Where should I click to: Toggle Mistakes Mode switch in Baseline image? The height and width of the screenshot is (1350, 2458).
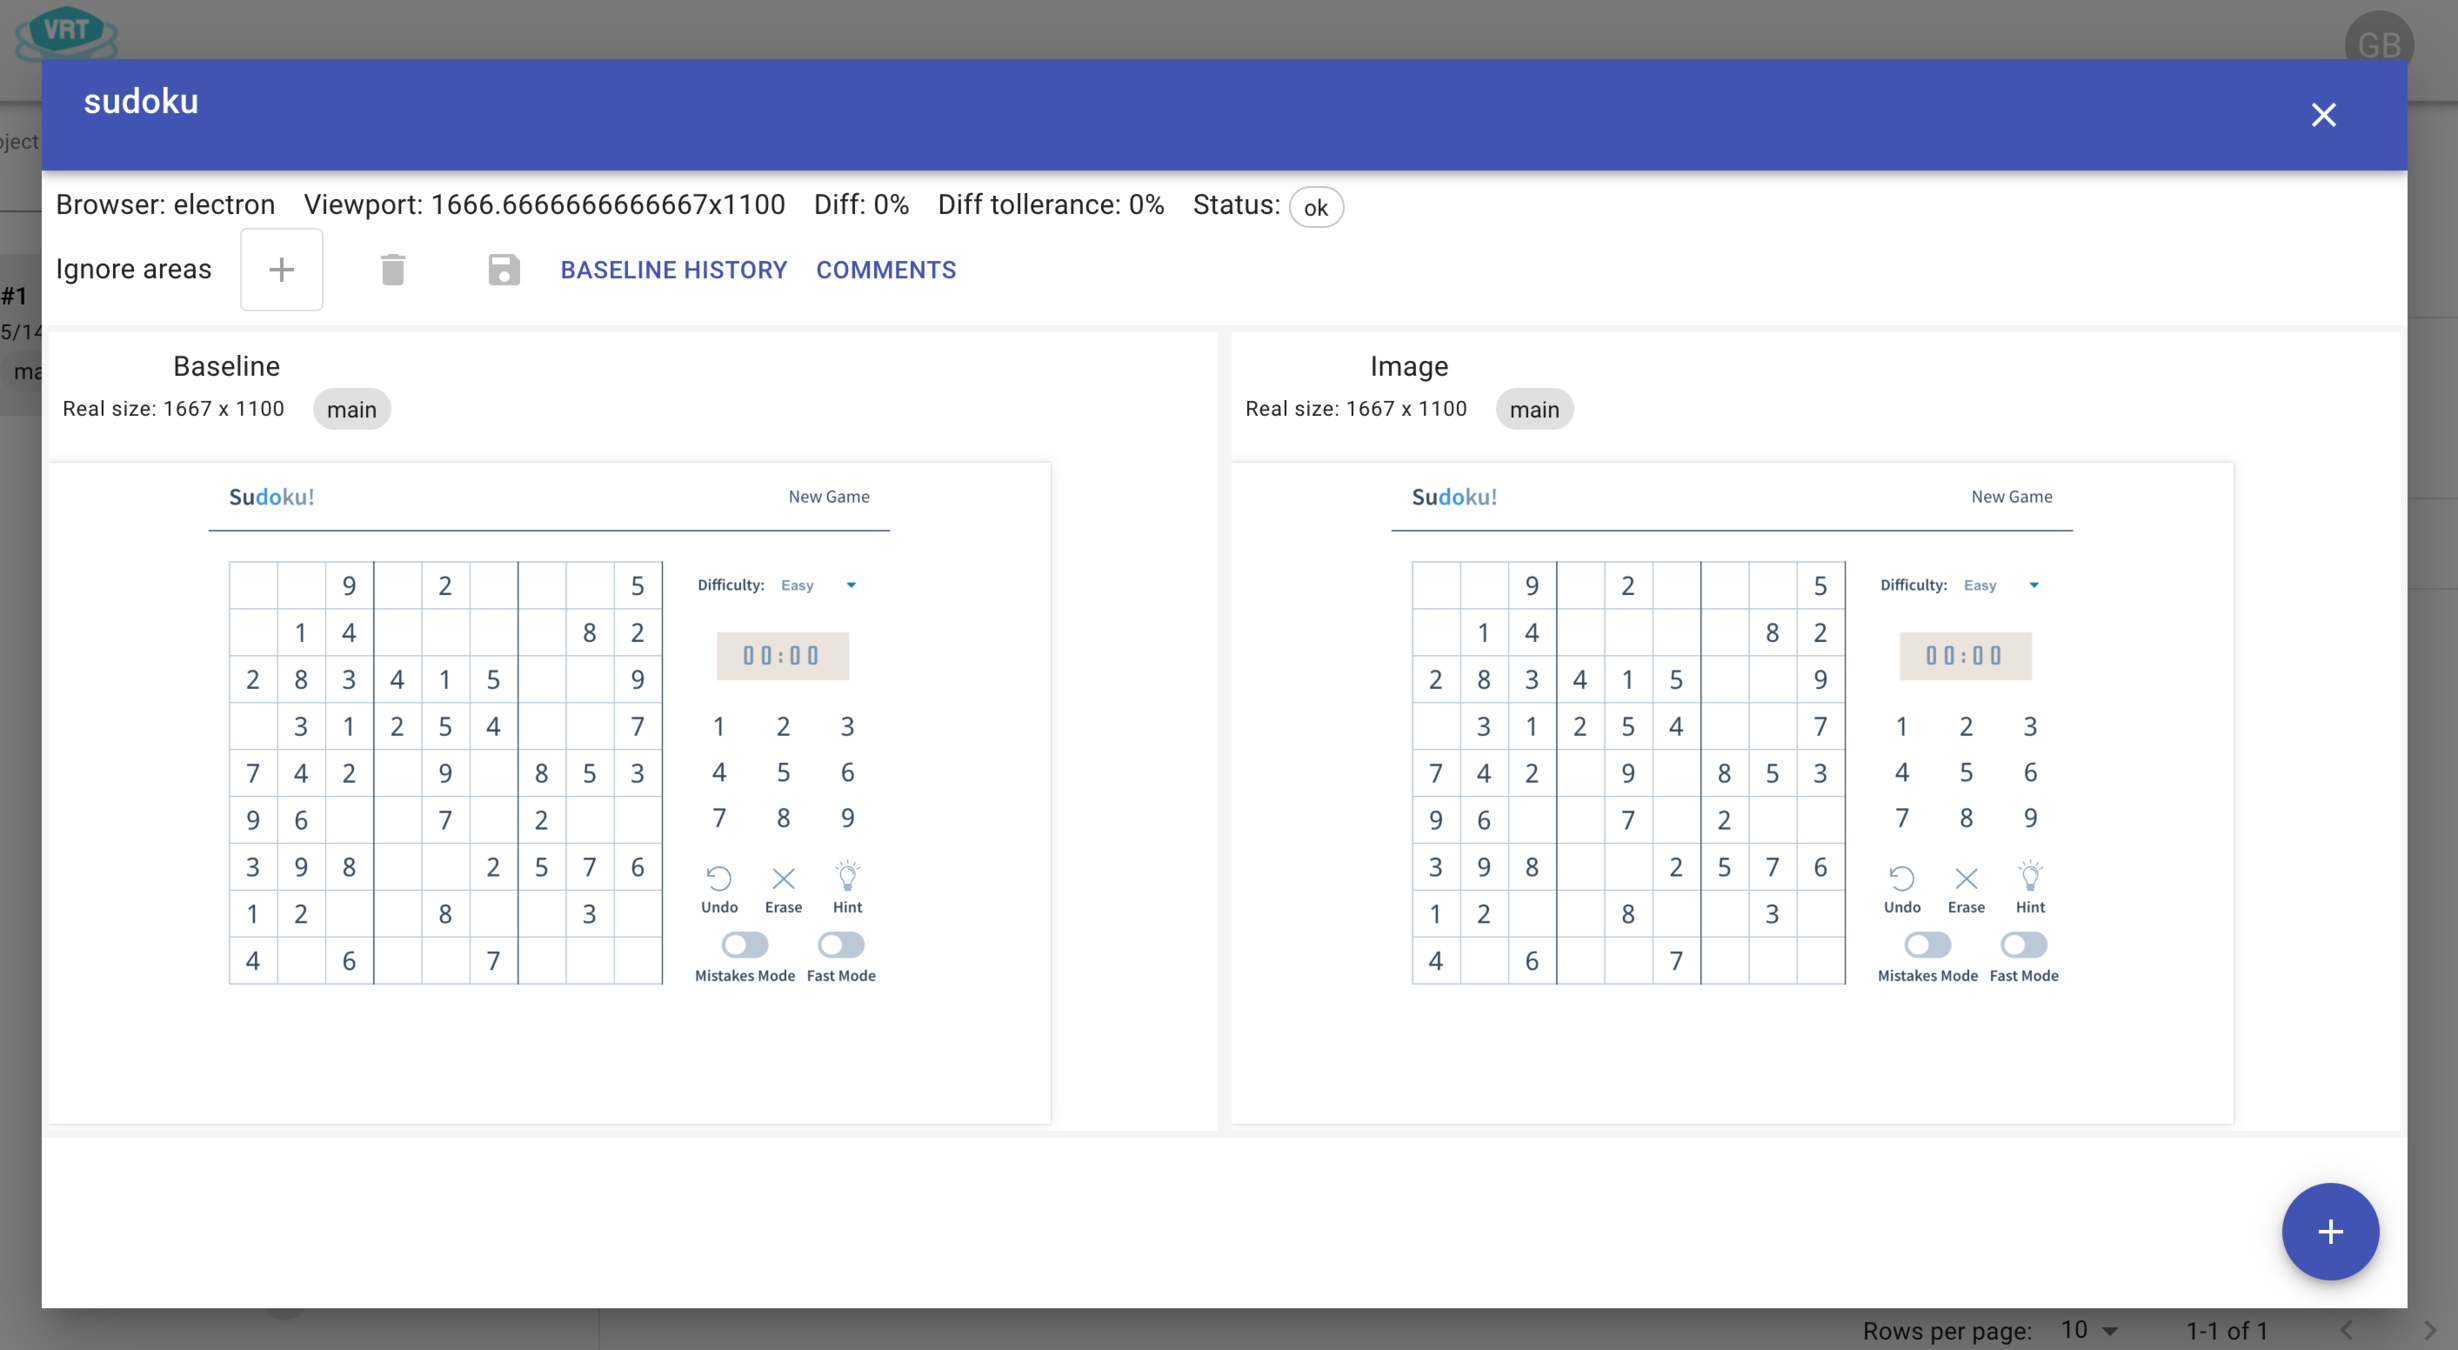click(x=745, y=944)
